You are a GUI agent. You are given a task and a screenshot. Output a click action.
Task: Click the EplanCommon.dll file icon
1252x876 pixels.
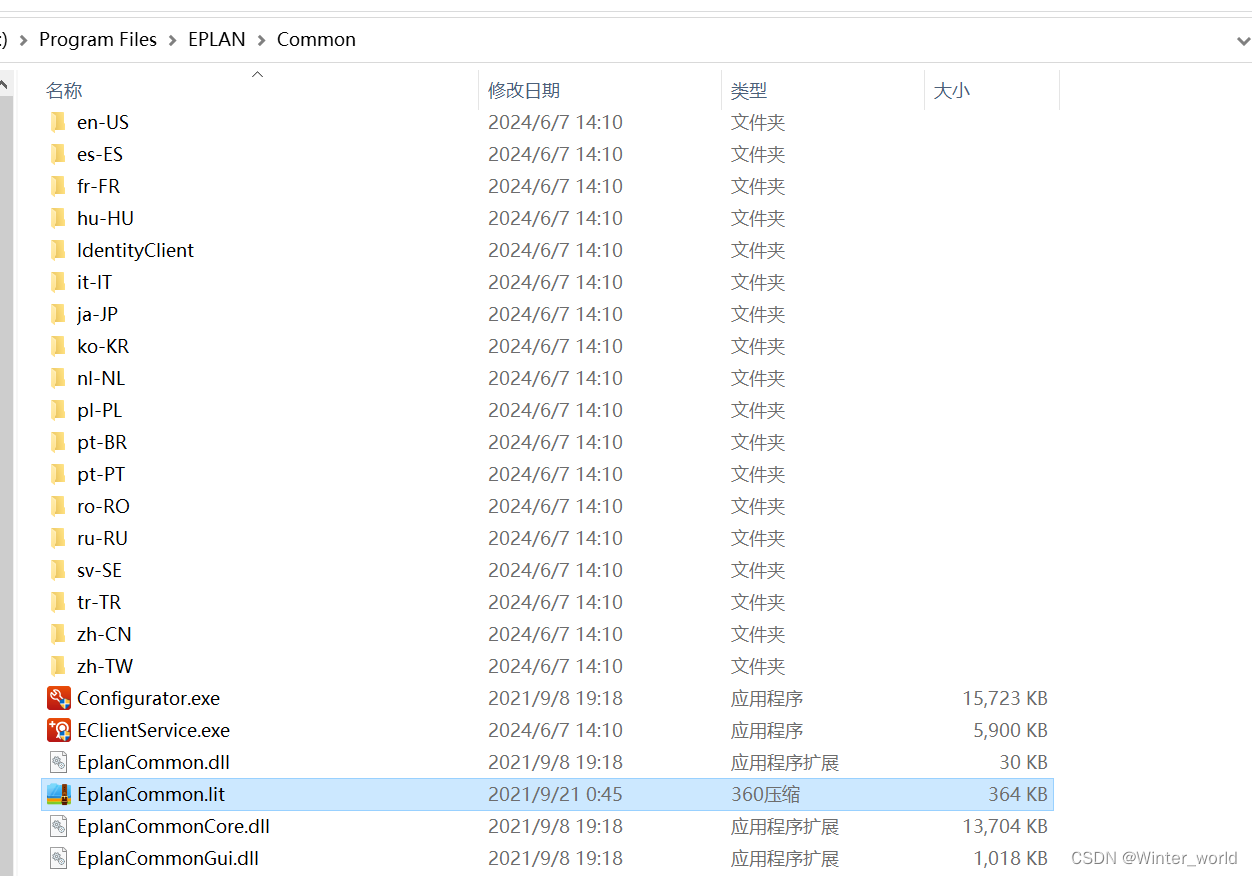(x=59, y=762)
